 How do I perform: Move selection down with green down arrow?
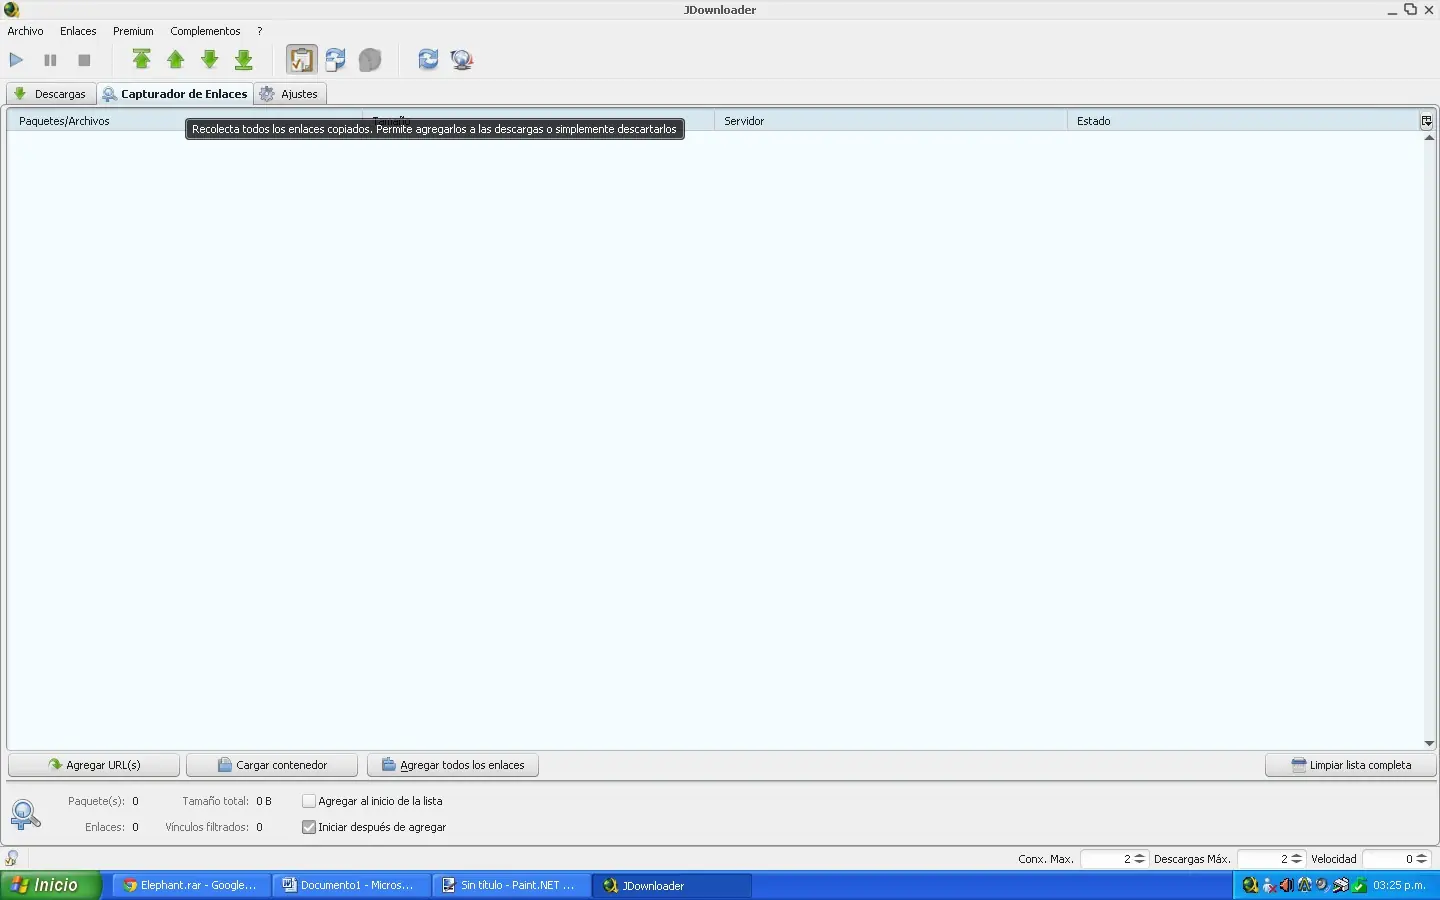[x=210, y=60]
